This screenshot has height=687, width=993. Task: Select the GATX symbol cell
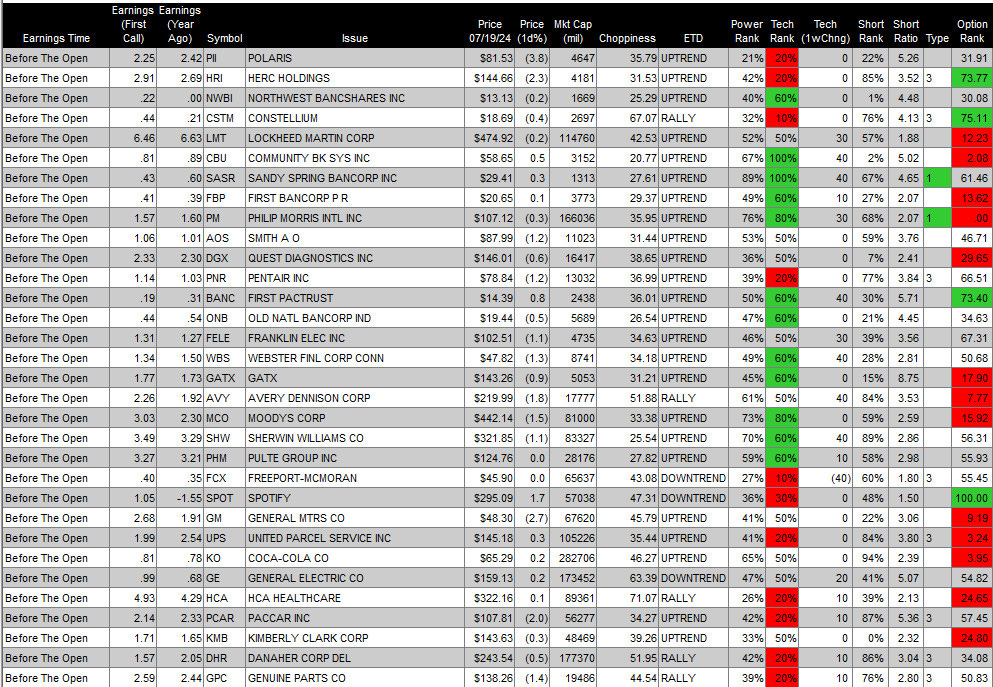click(x=225, y=379)
